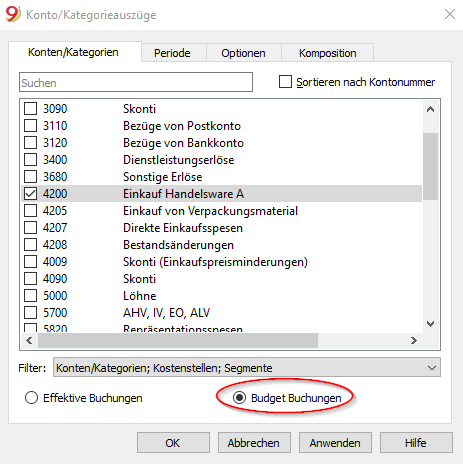The image size is (463, 464).
Task: Check the 4208 Bestandsänderungen checkbox
Action: [x=30, y=245]
